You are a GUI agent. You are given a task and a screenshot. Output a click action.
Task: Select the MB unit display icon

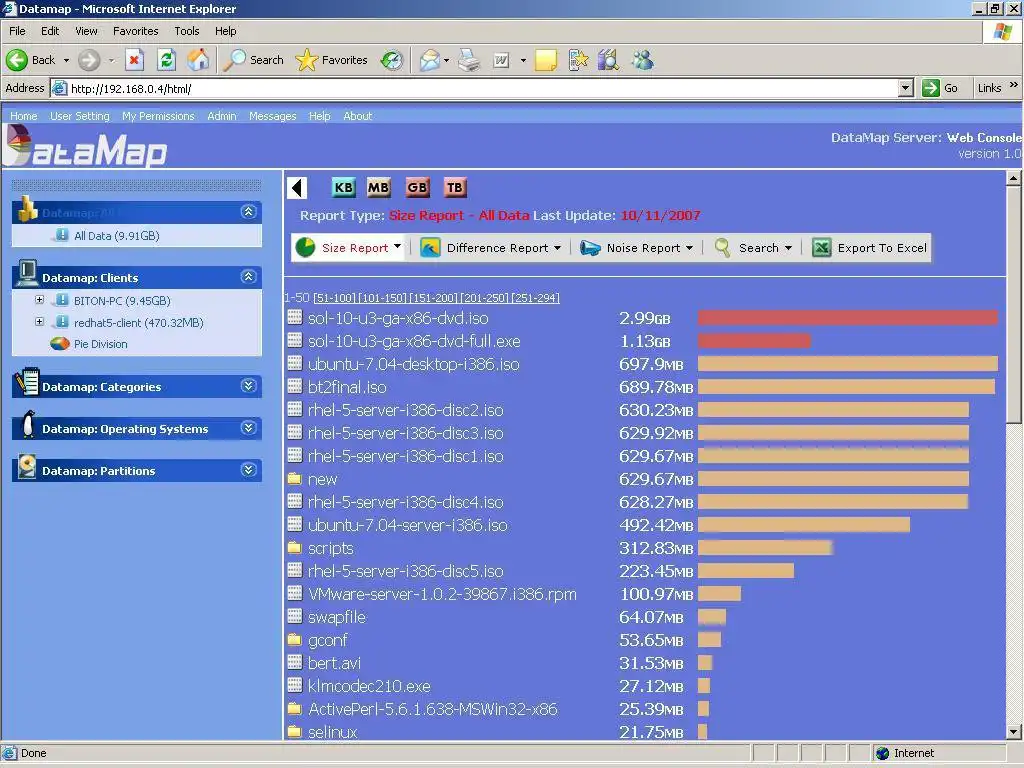[x=378, y=187]
